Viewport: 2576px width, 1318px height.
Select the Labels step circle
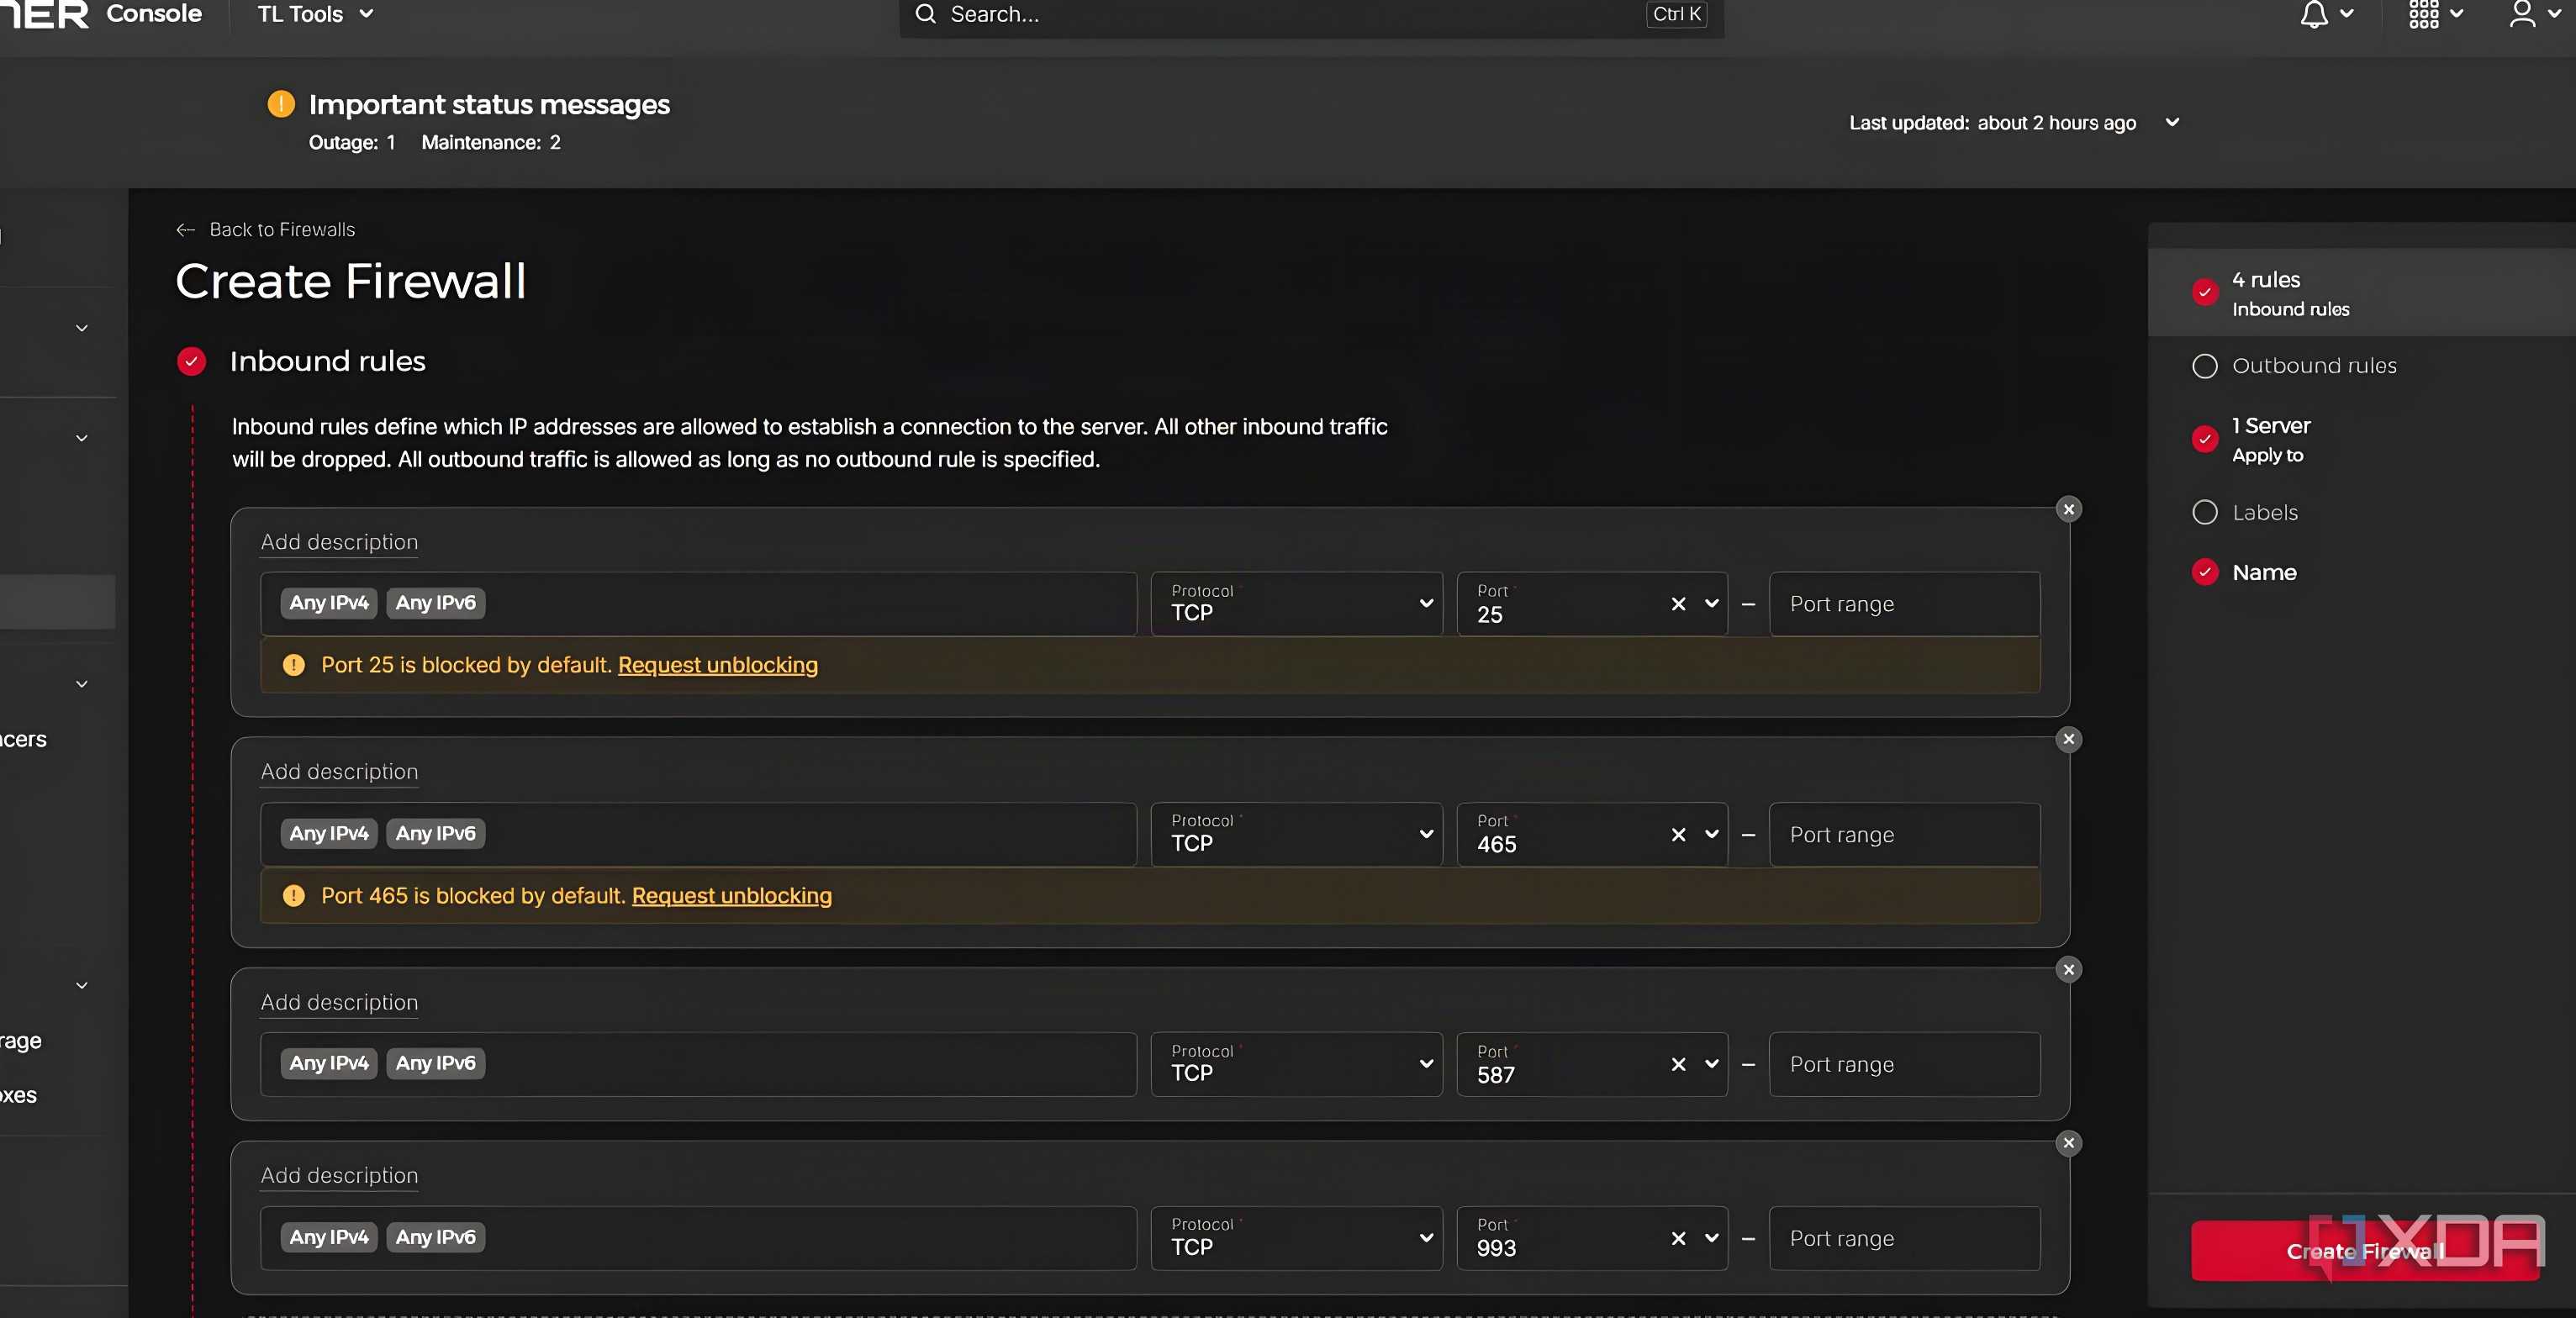point(2204,512)
